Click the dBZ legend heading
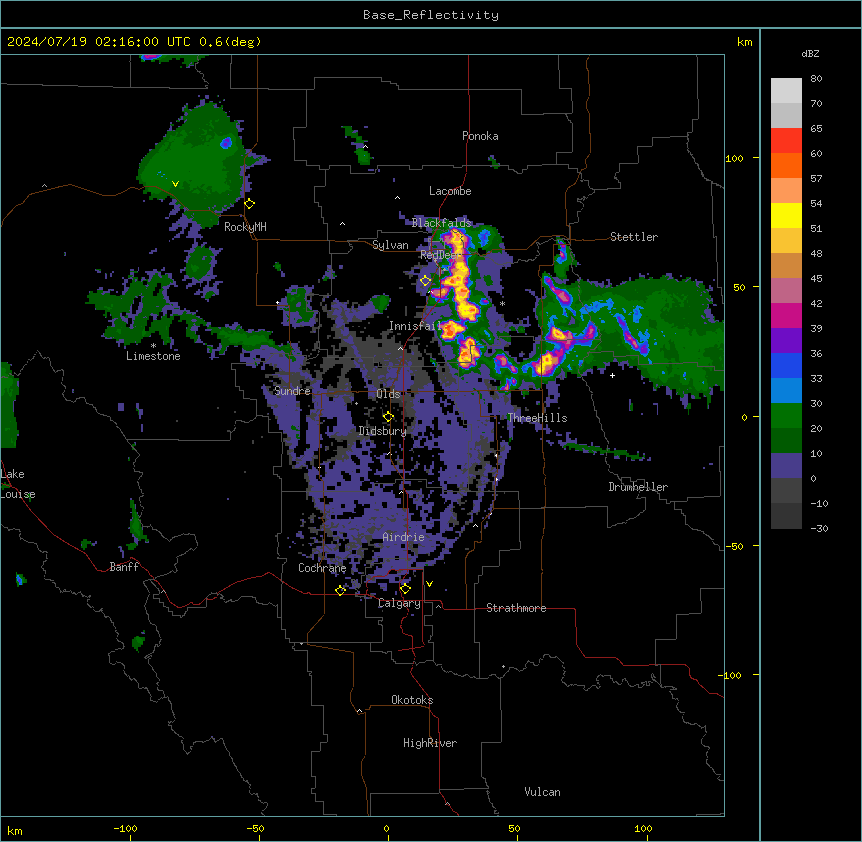This screenshot has height=842, width=862. [x=810, y=53]
